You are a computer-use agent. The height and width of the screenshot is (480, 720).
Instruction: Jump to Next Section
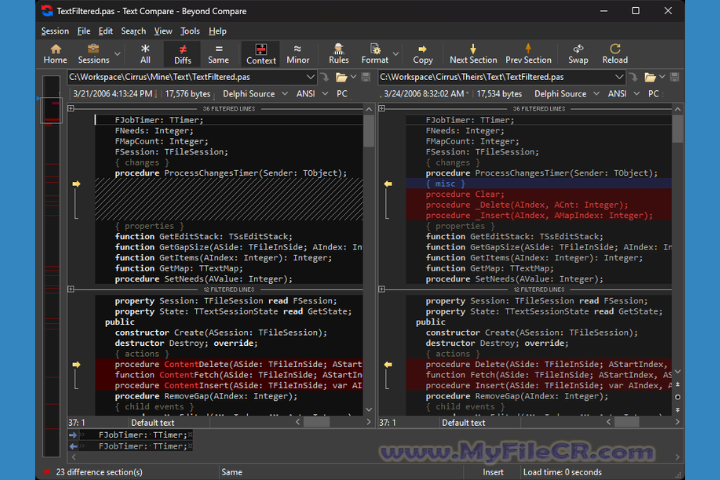[473, 54]
